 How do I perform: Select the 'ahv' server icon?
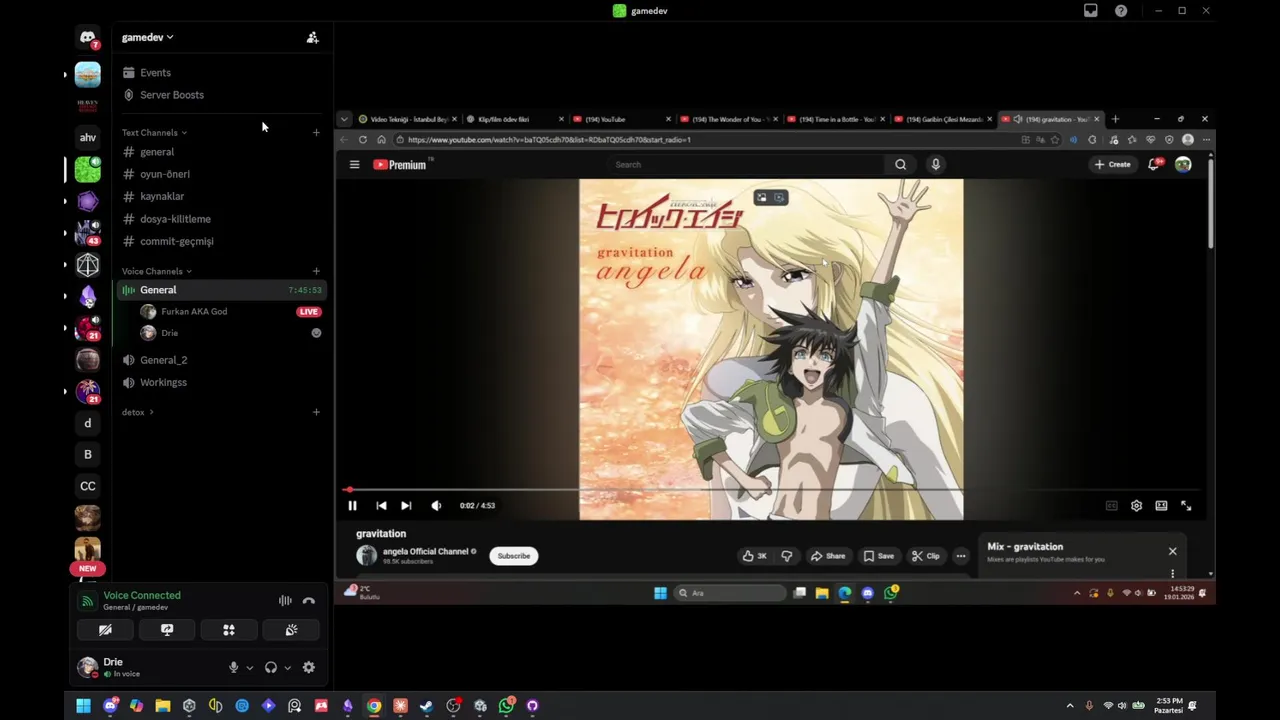pos(88,138)
